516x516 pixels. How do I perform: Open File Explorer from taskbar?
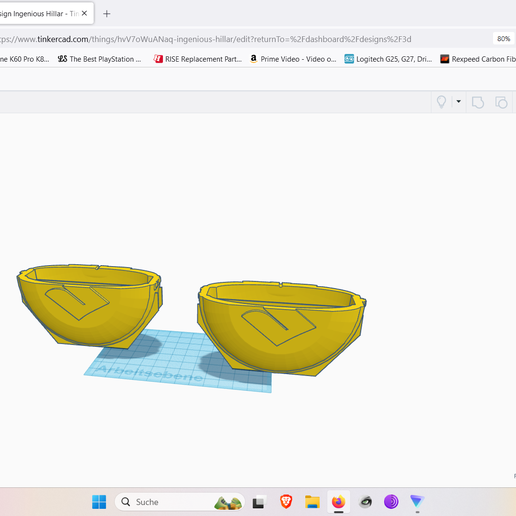click(x=312, y=502)
